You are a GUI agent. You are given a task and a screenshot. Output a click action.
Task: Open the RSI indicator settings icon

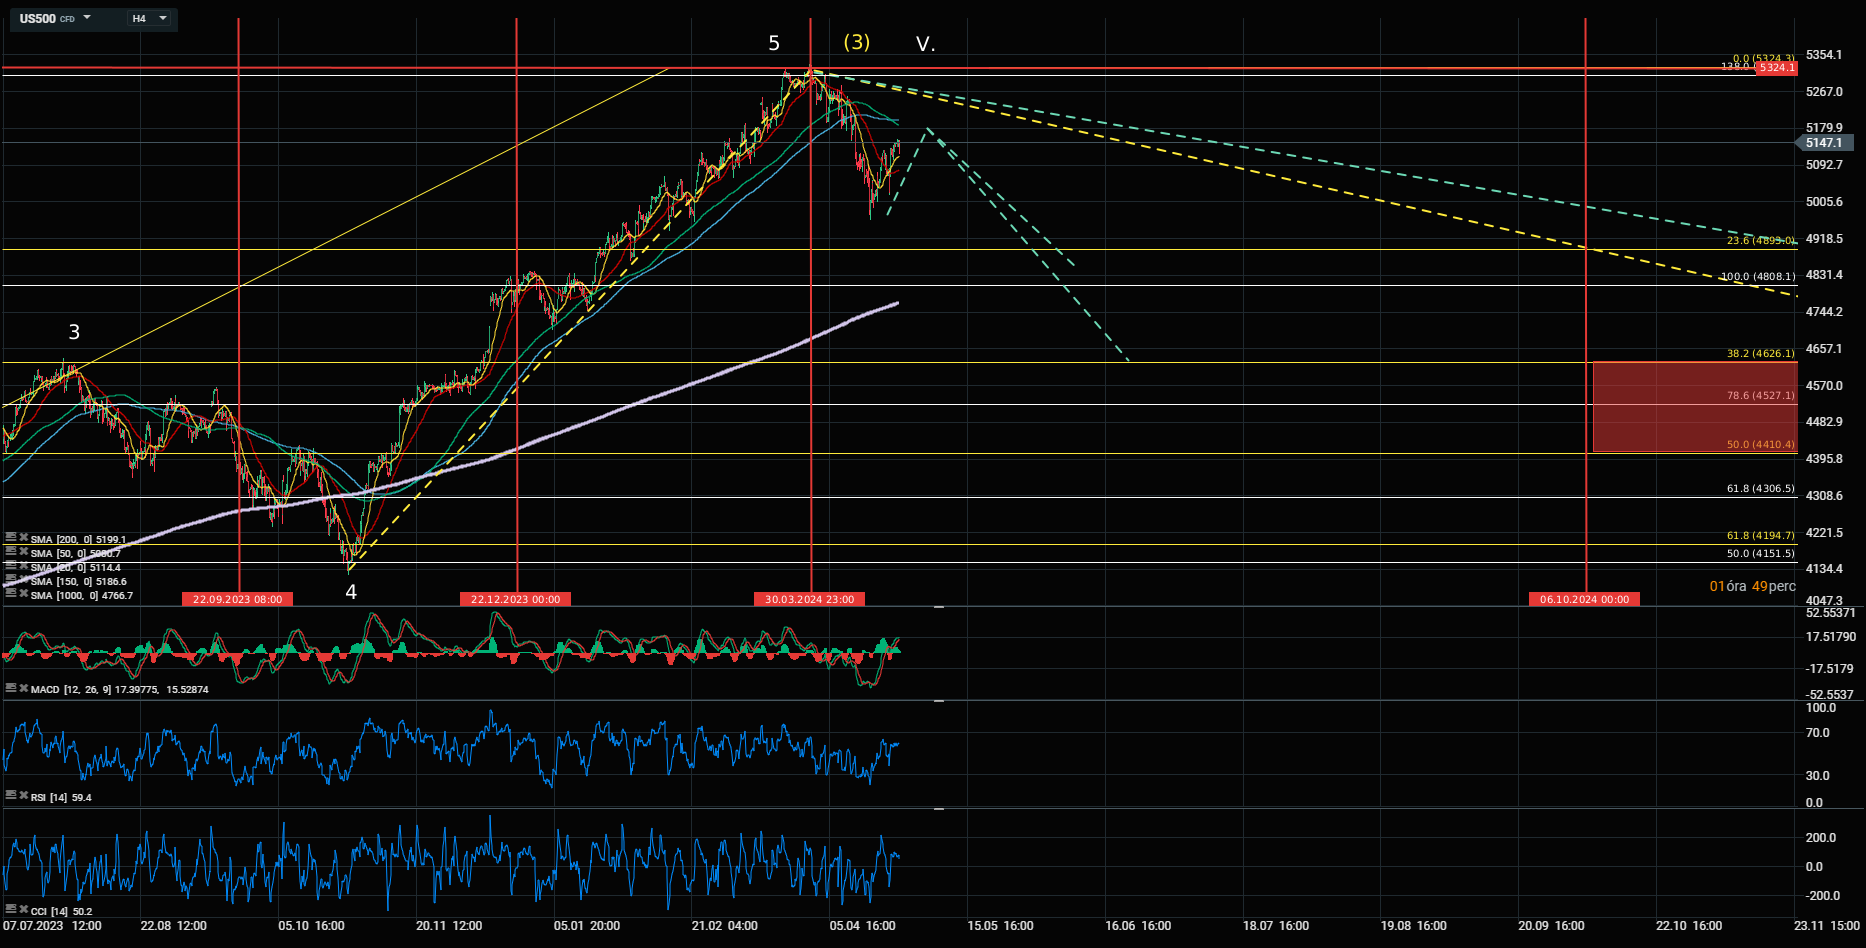pos(11,796)
